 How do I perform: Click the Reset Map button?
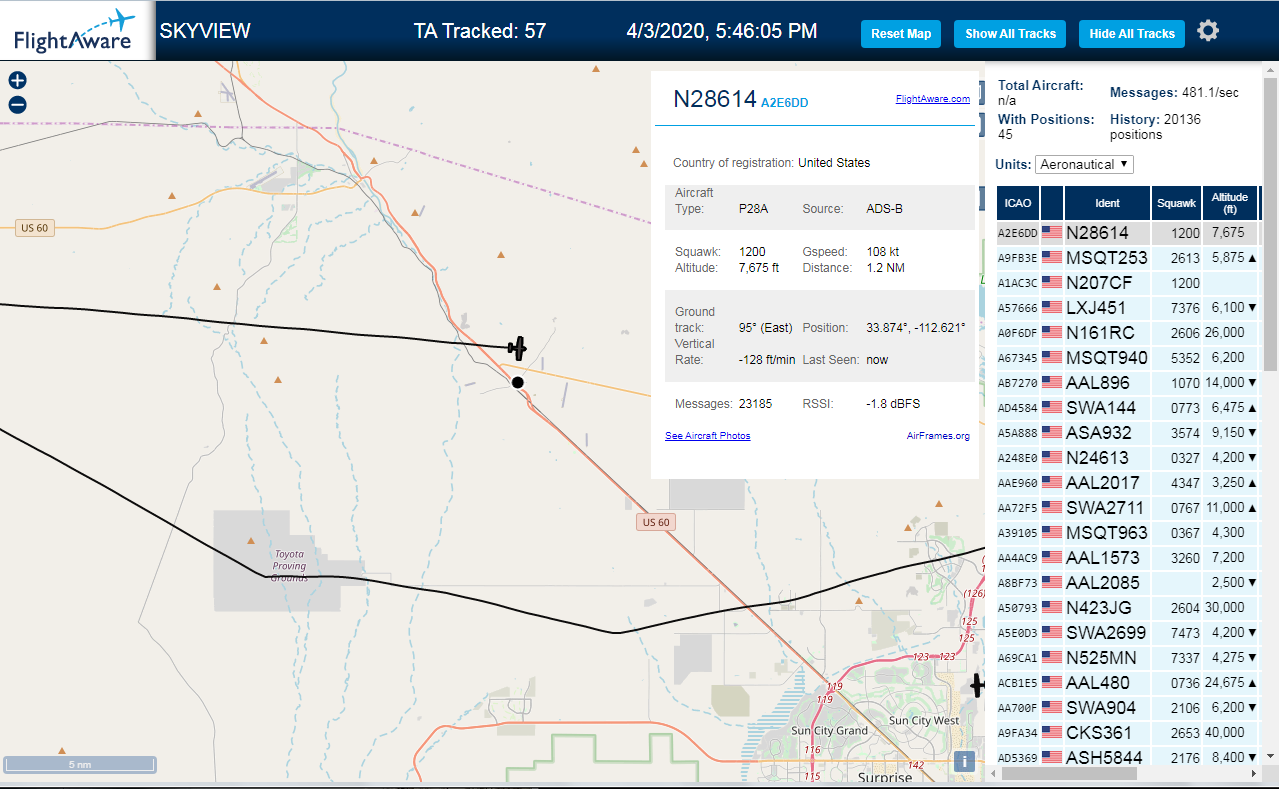tap(901, 34)
